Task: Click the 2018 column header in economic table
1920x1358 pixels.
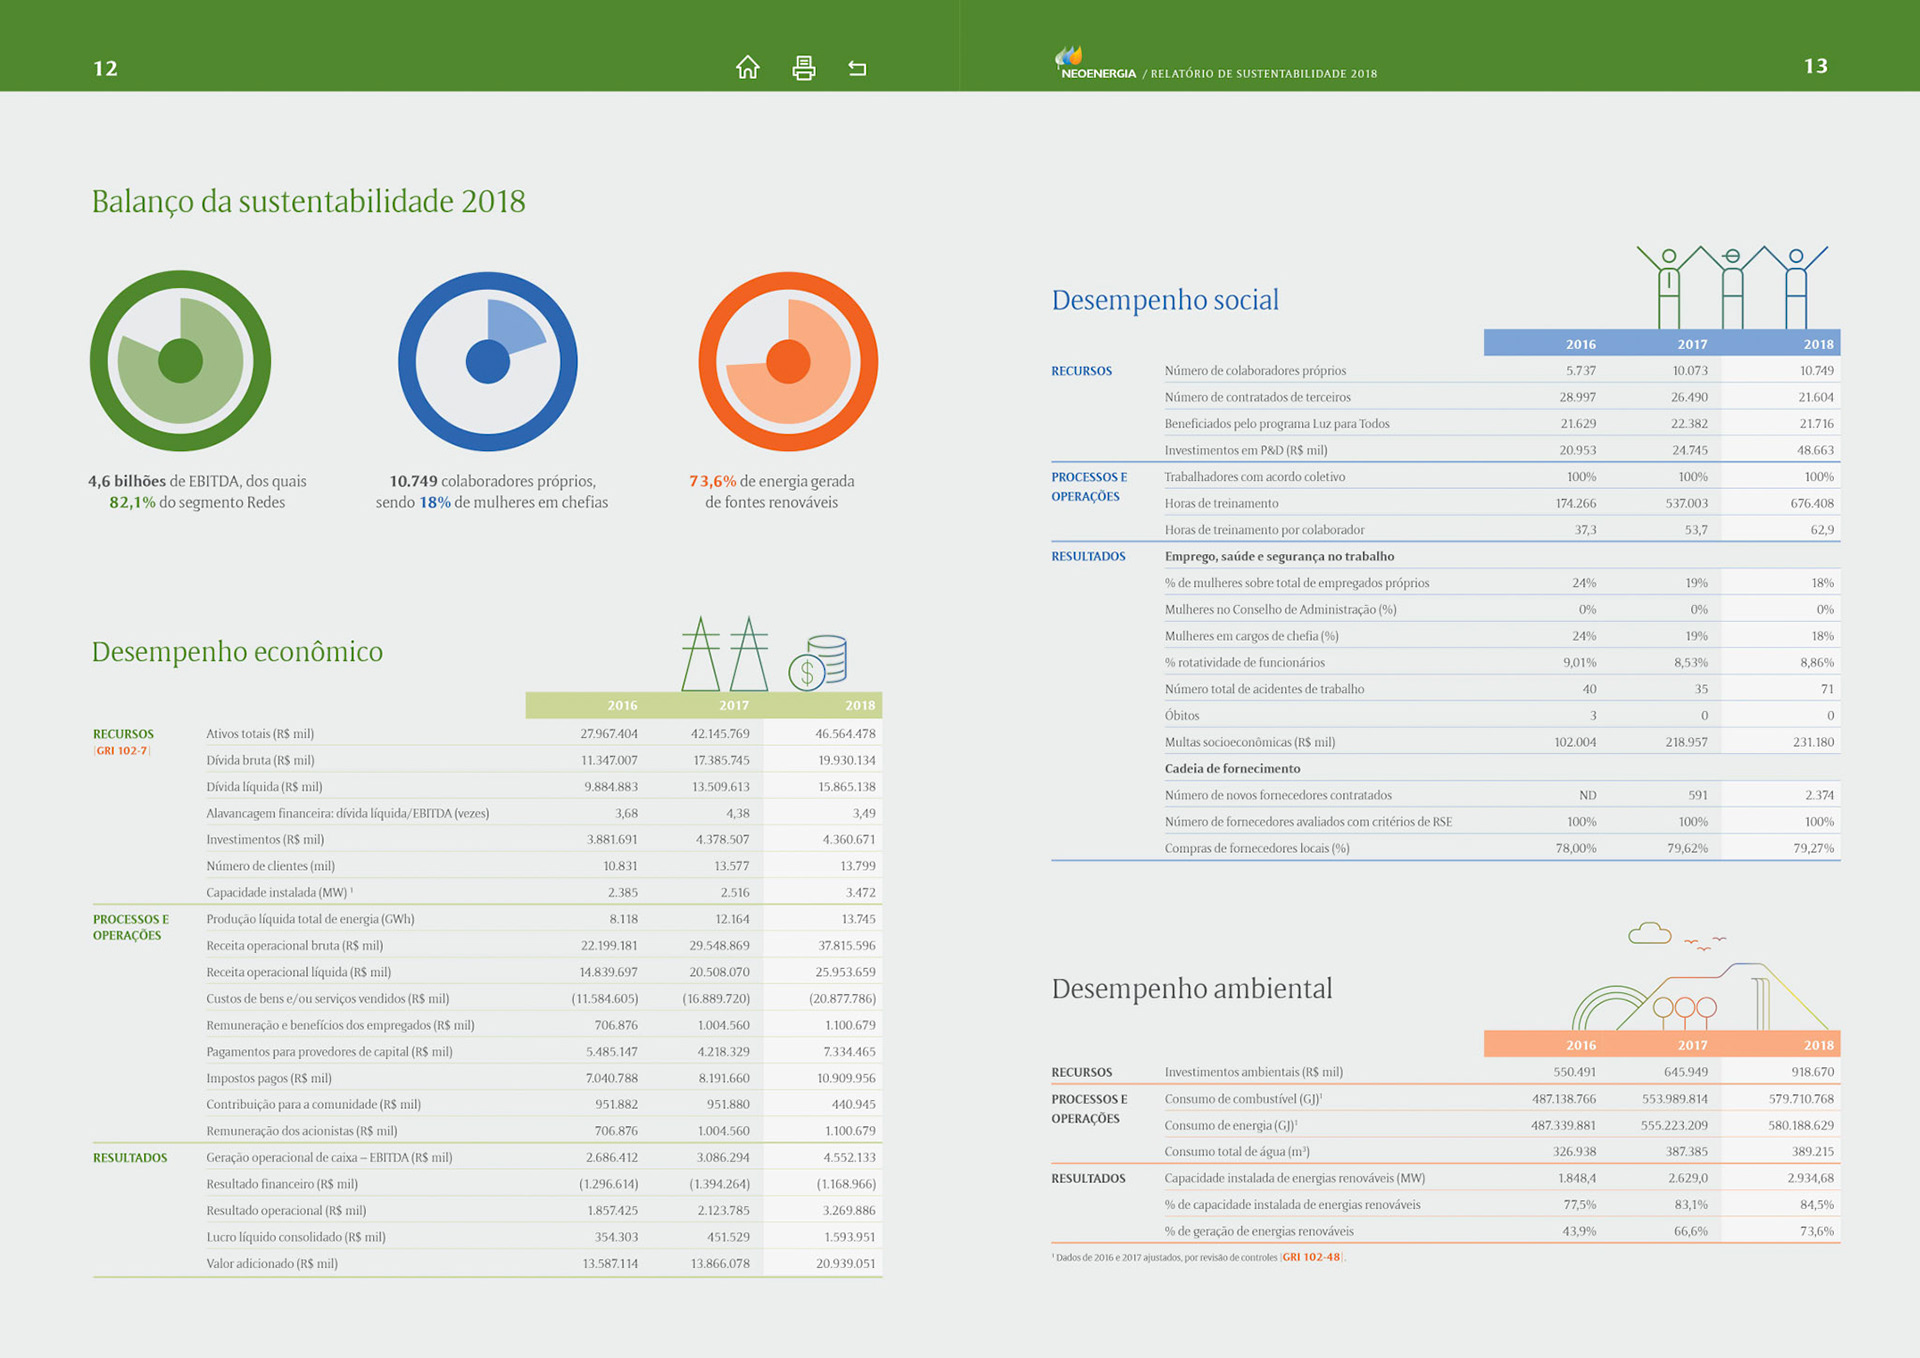Action: tap(859, 705)
